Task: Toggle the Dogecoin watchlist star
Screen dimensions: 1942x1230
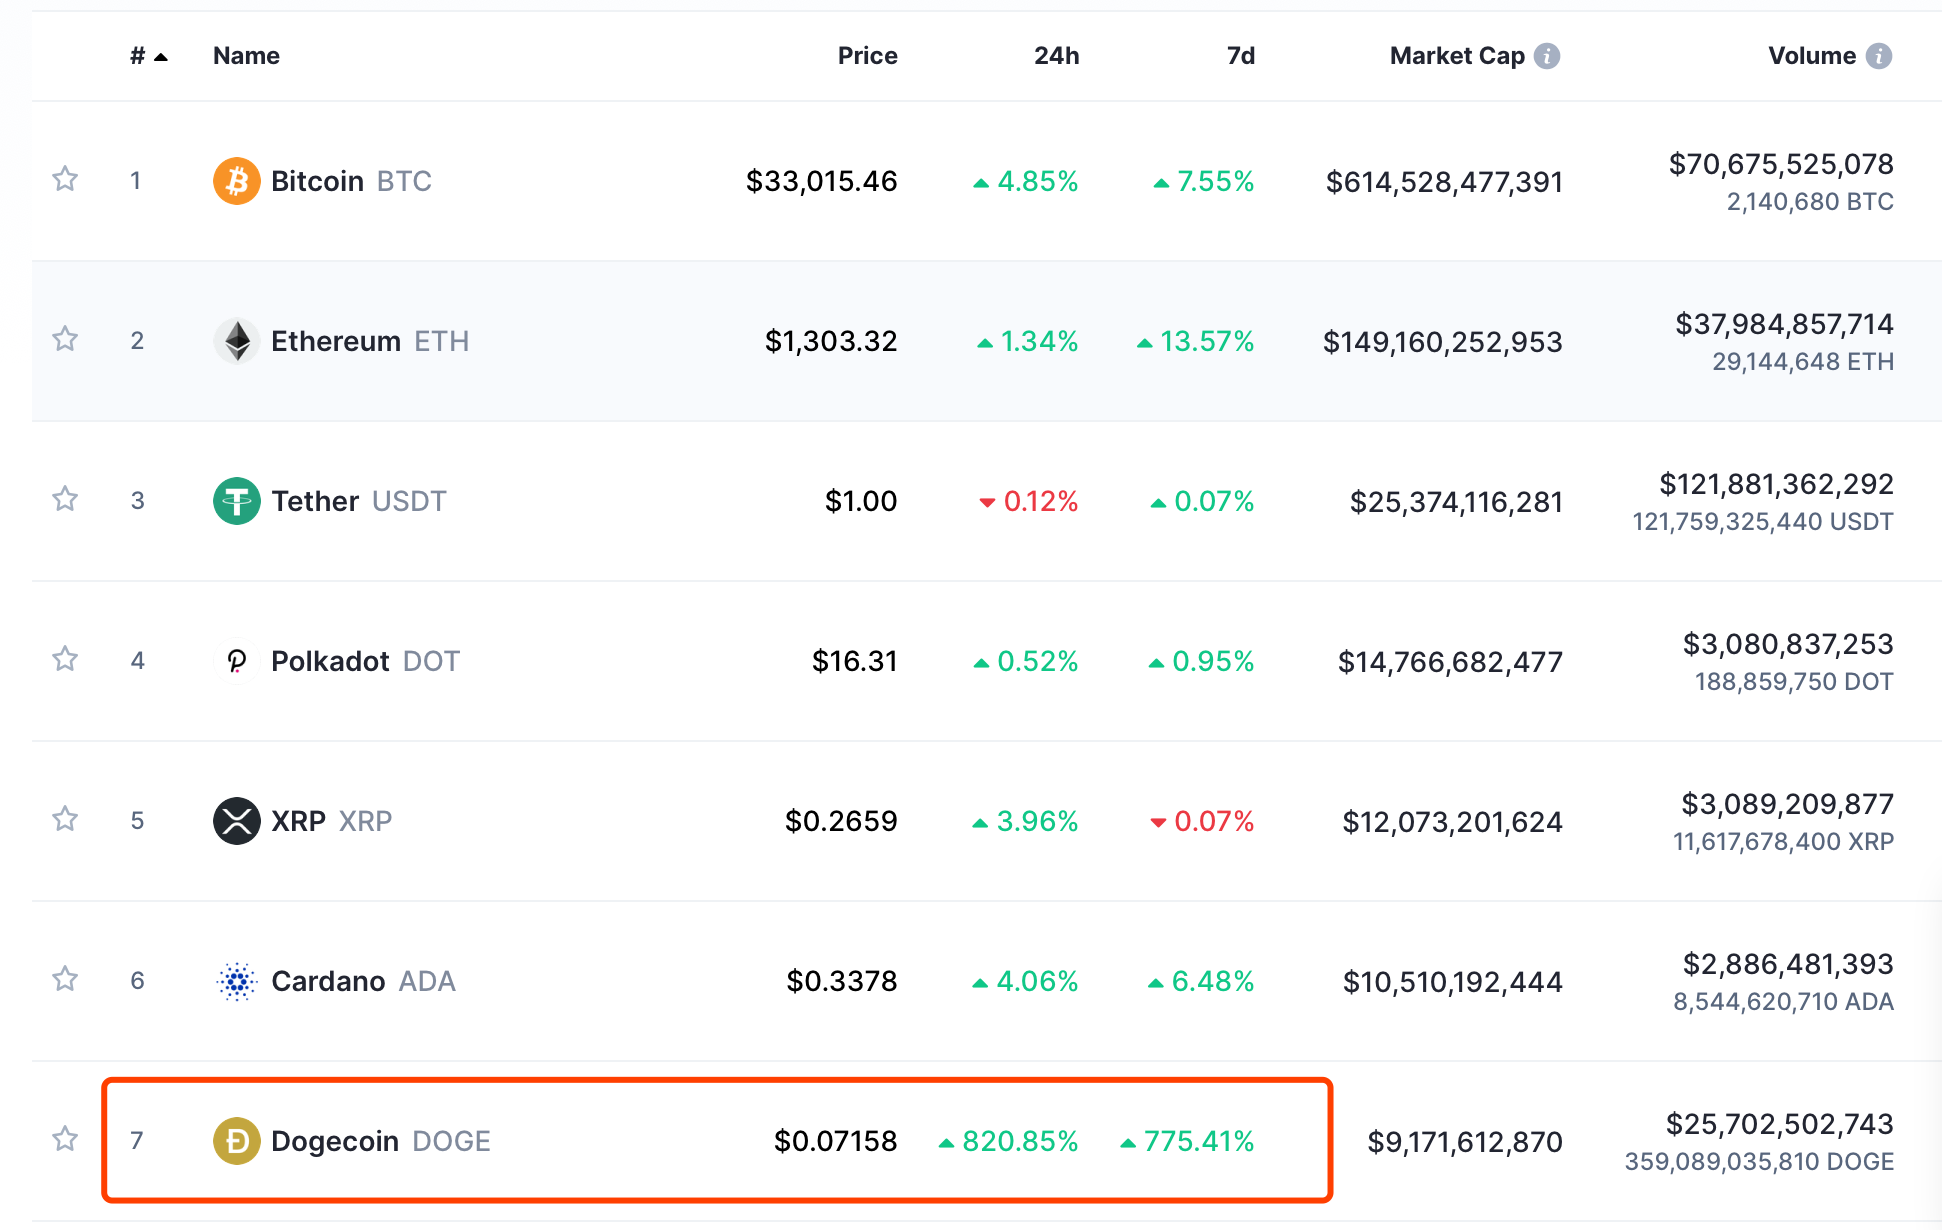Action: [65, 1139]
